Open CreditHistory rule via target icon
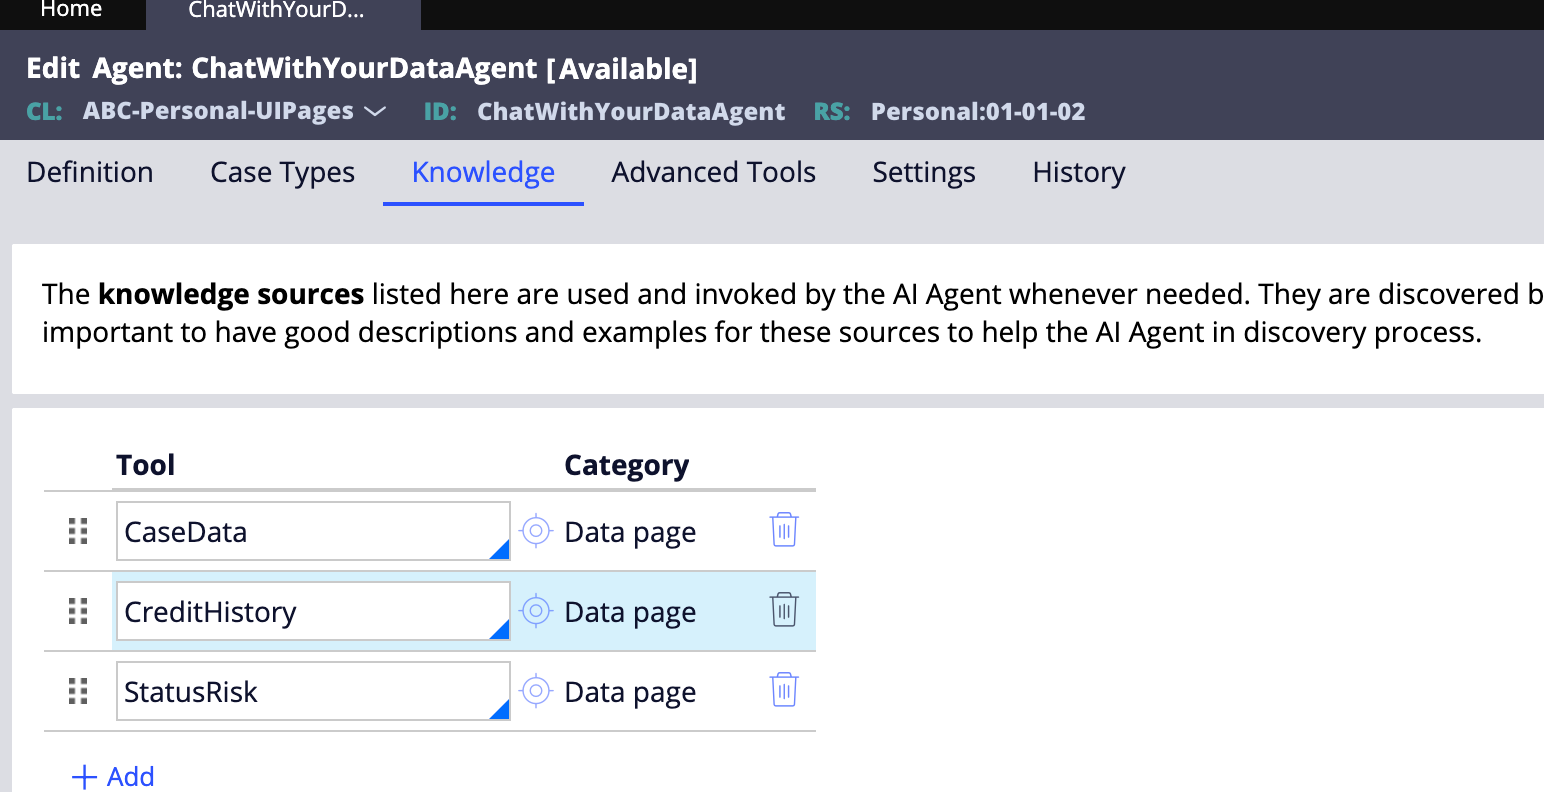 (x=536, y=611)
